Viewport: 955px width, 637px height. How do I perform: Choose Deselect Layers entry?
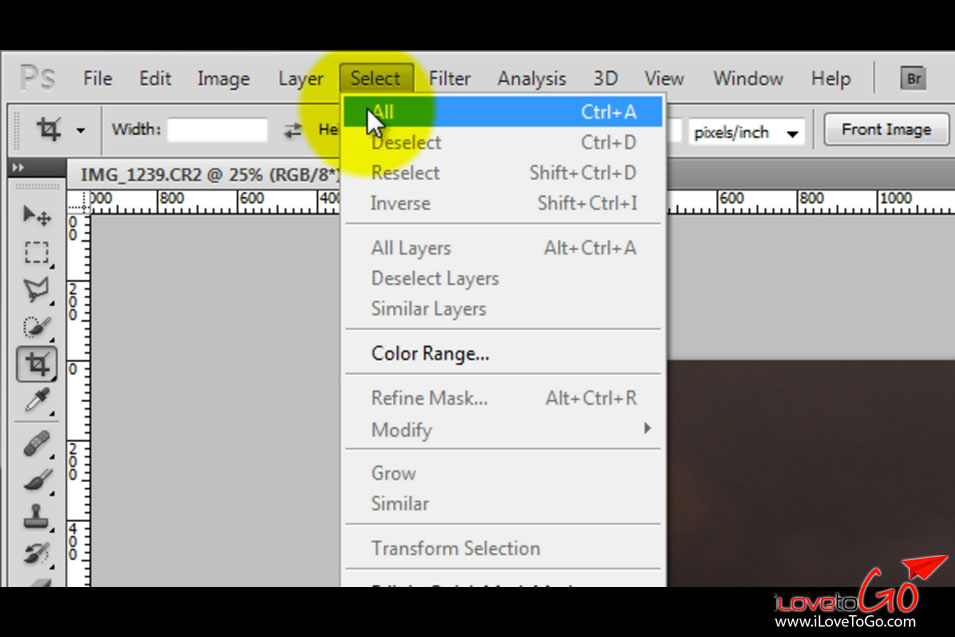coord(503,278)
